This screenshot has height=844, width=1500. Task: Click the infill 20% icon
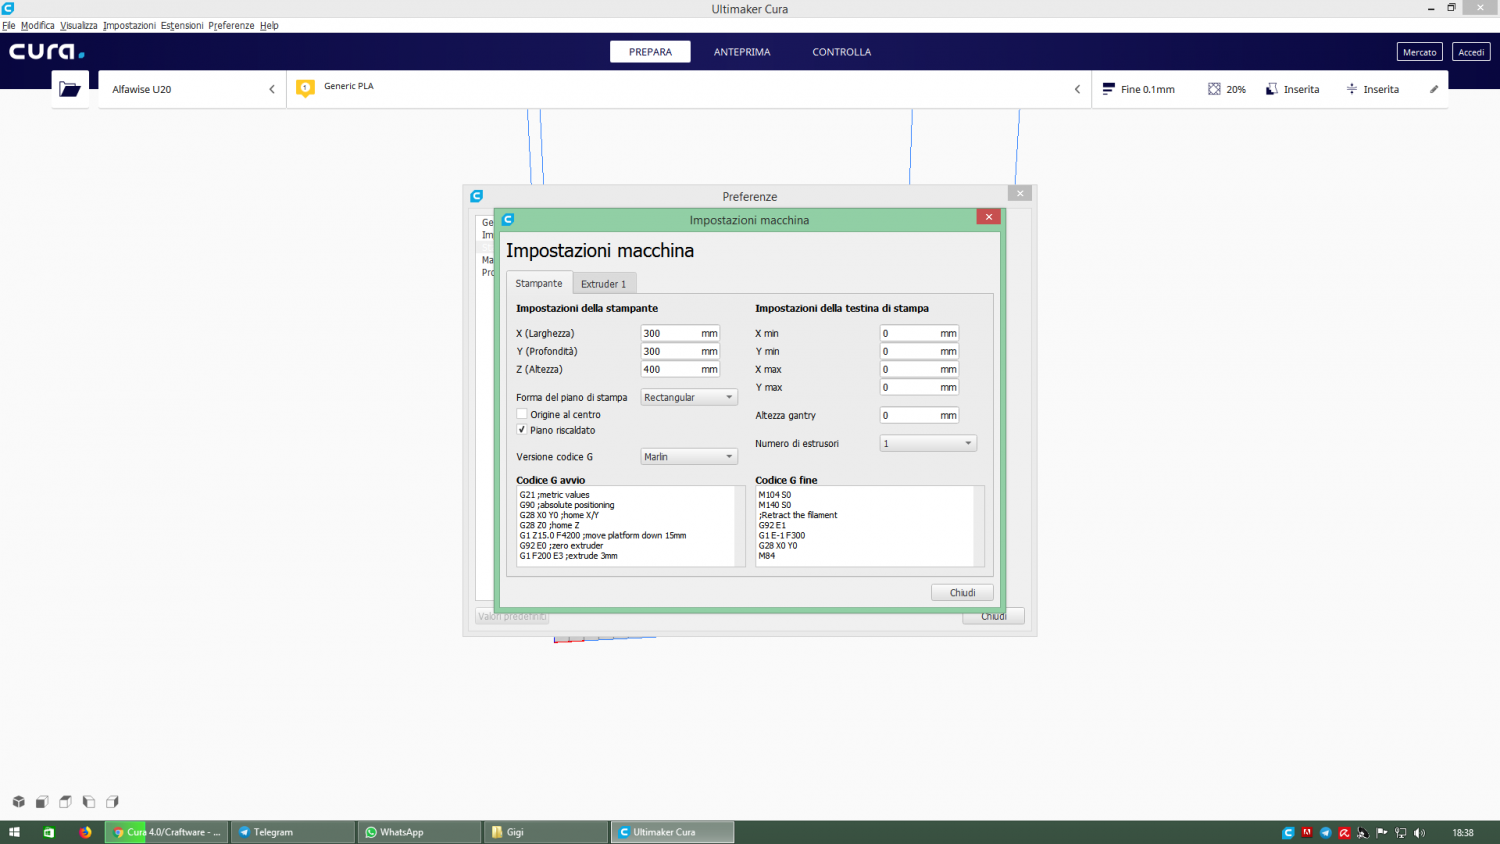click(x=1214, y=89)
